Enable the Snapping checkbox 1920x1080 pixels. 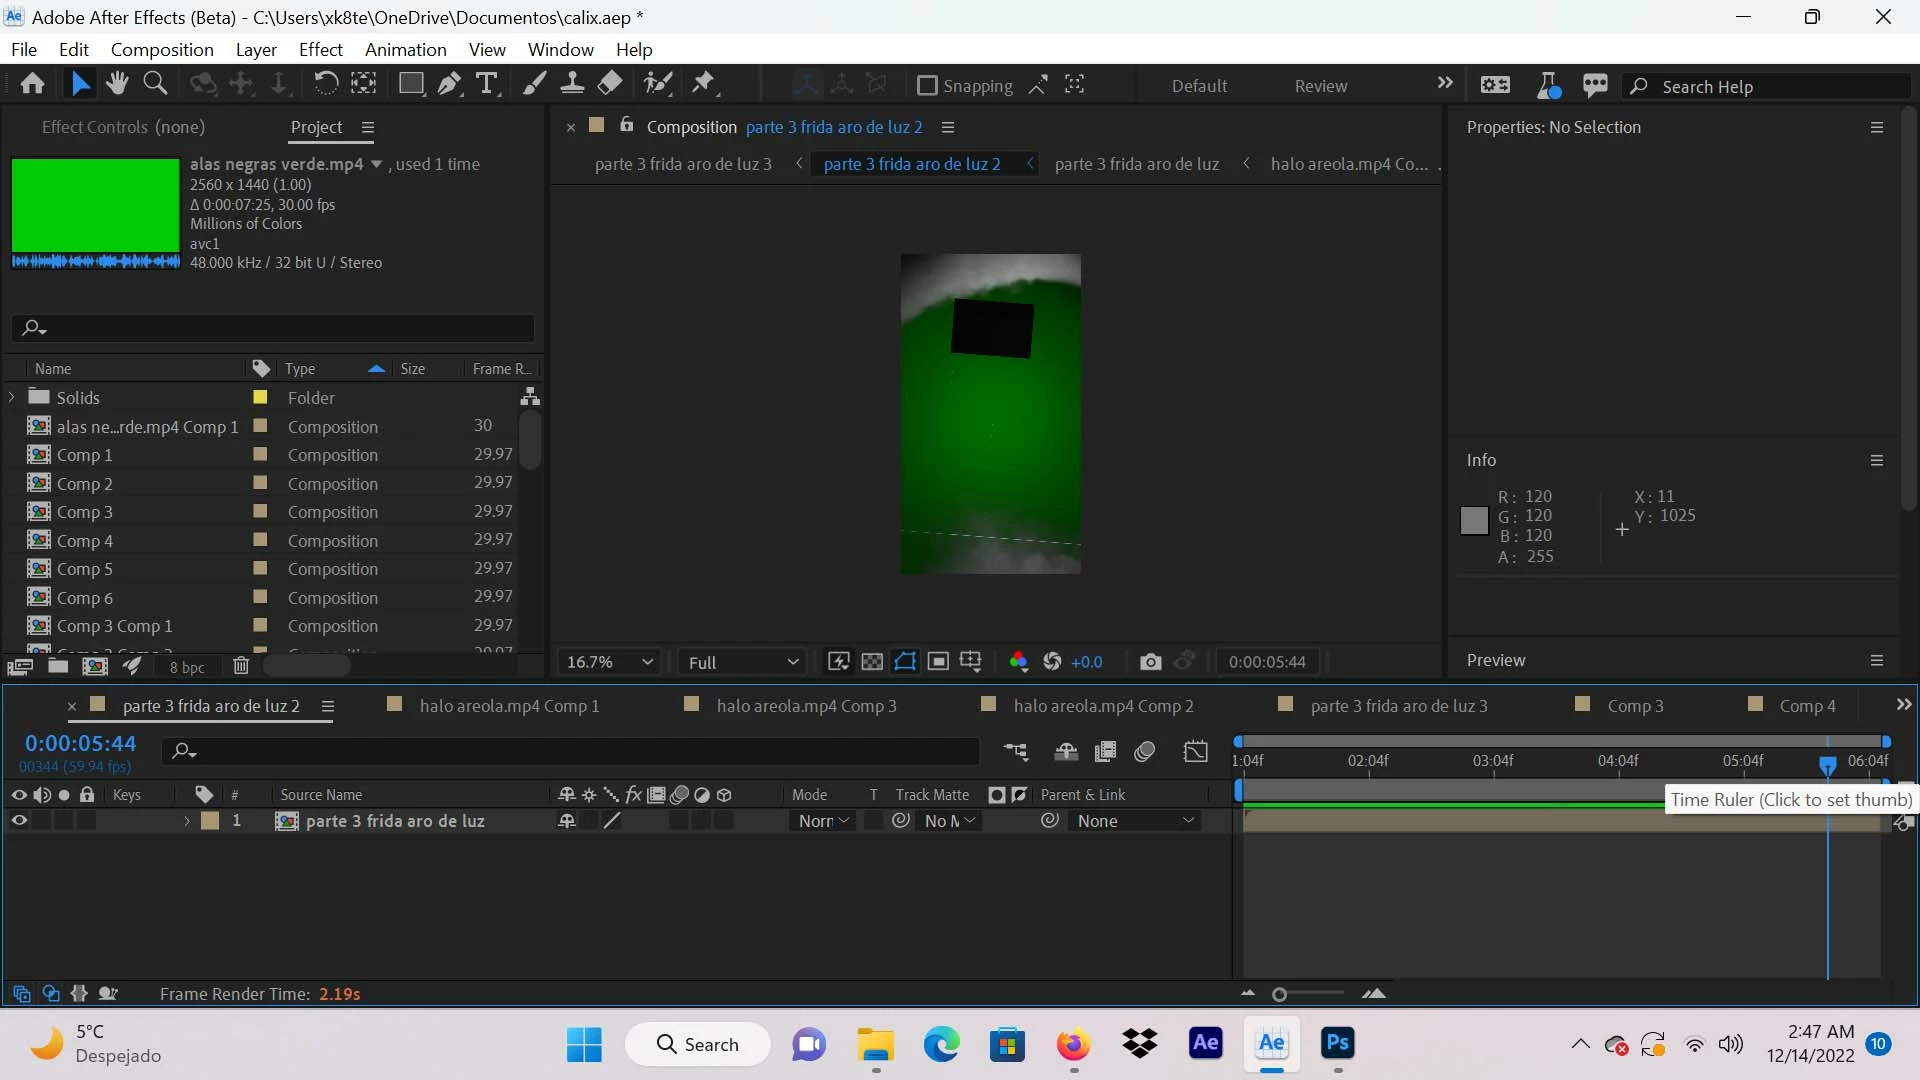pos(927,86)
